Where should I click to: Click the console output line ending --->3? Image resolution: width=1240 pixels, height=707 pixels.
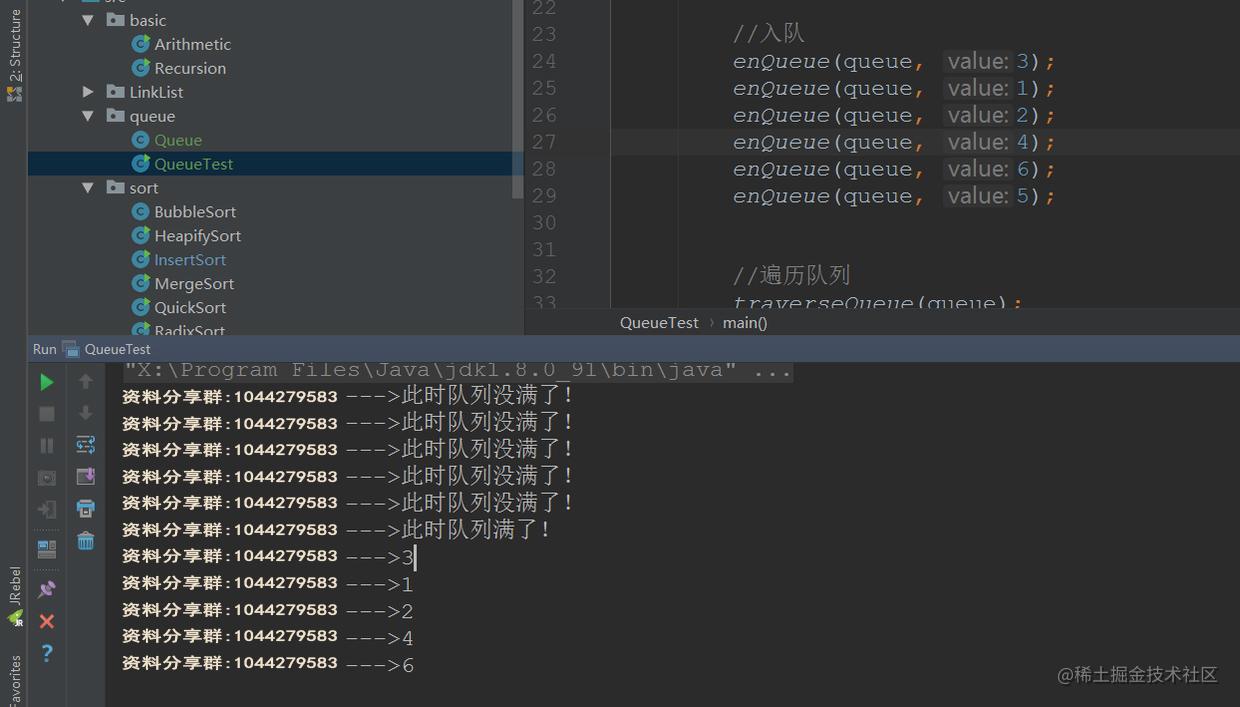click(268, 556)
